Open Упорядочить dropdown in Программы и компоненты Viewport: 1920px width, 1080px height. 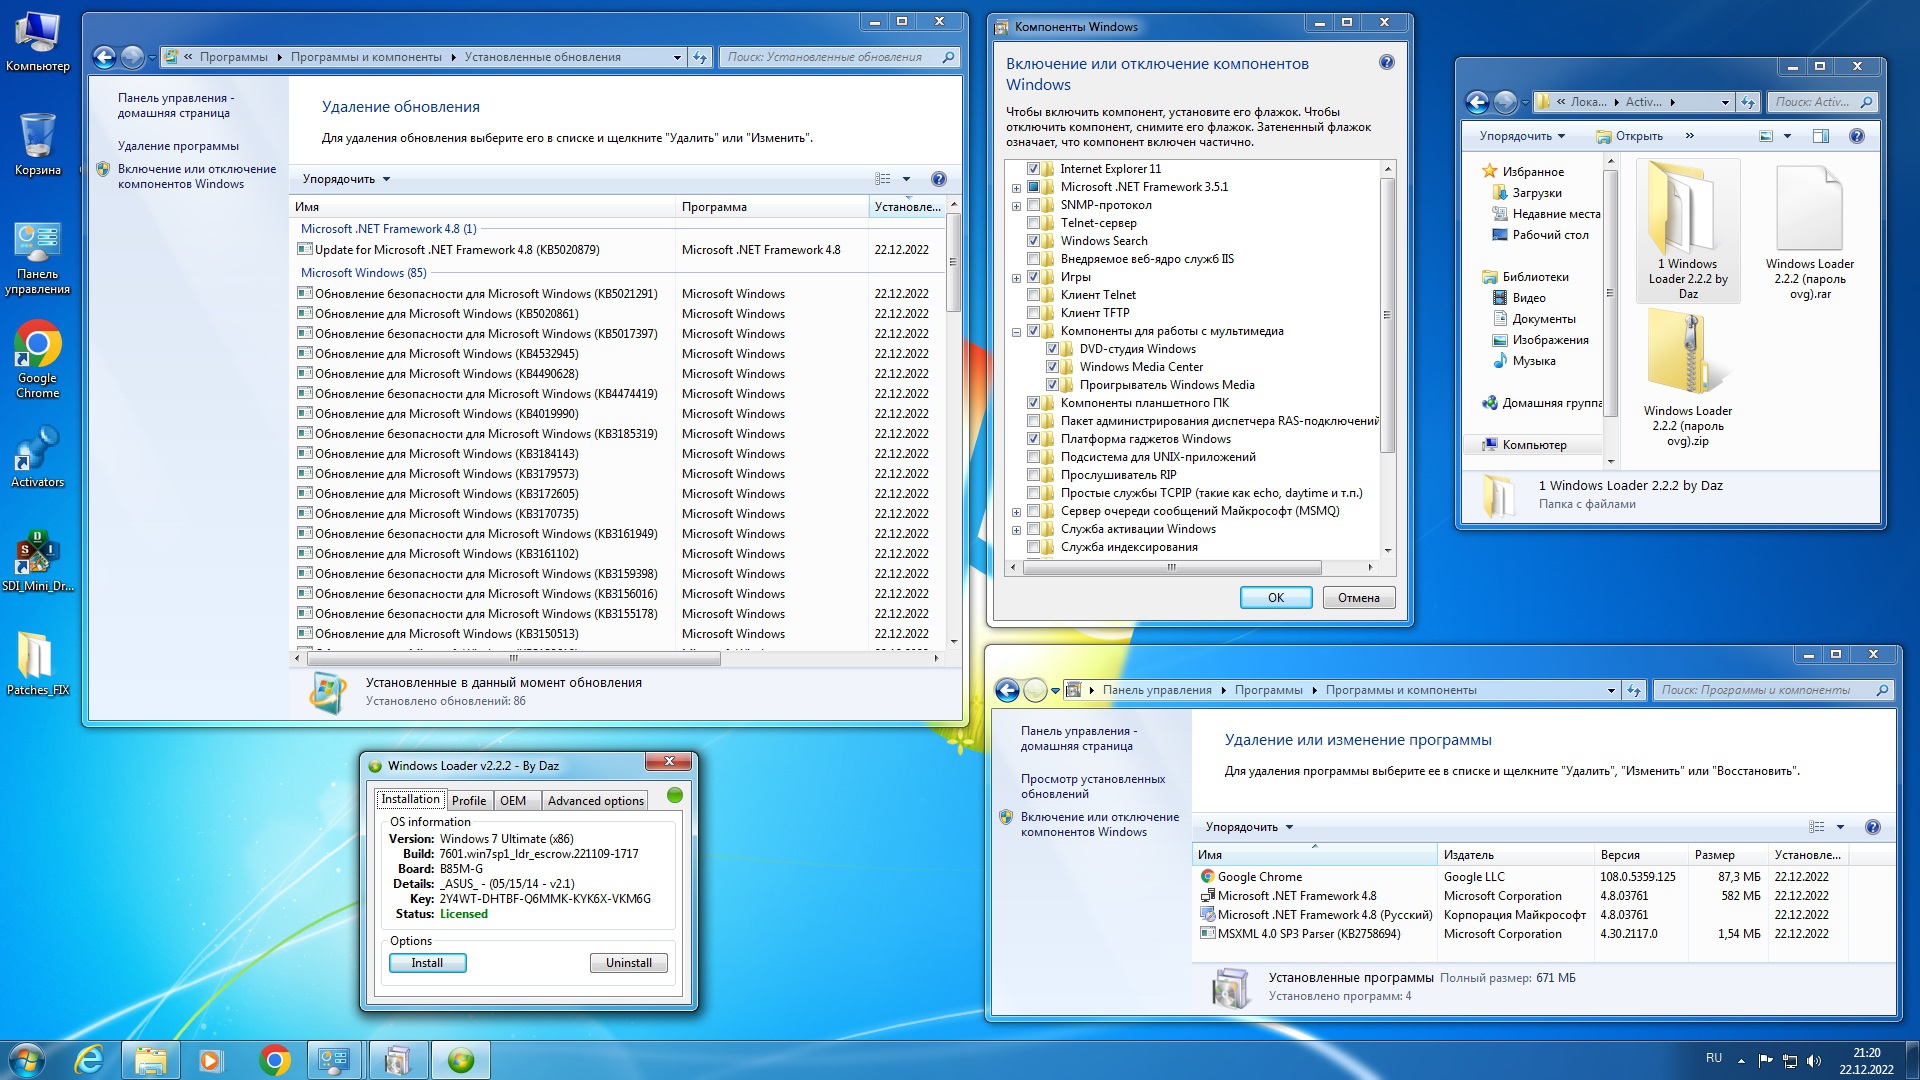coord(1249,827)
